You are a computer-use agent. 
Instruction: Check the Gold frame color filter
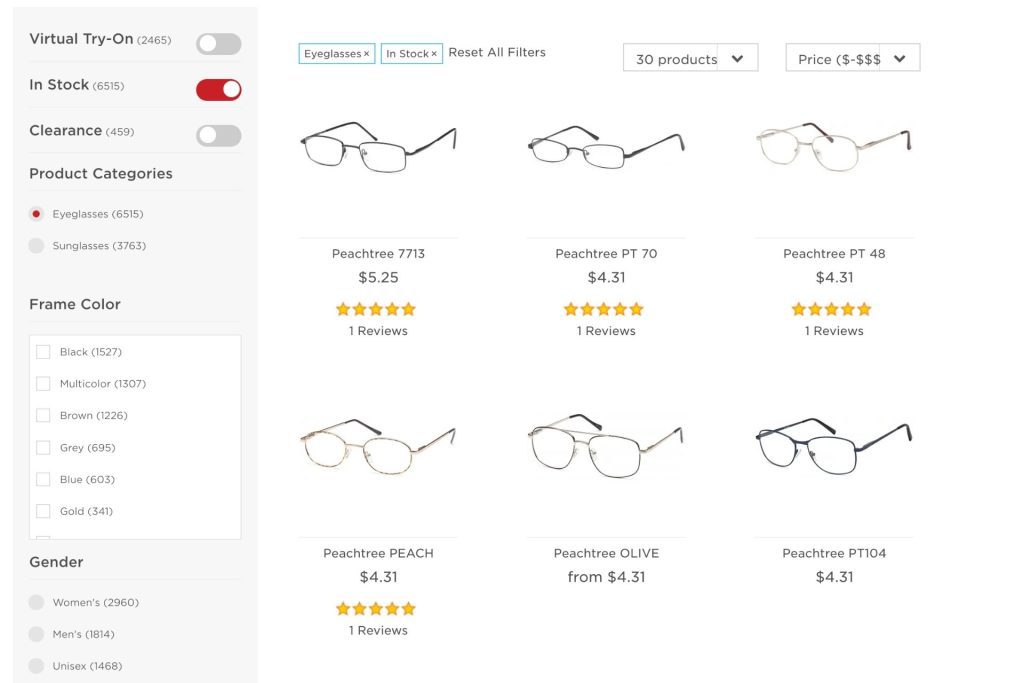[x=43, y=511]
